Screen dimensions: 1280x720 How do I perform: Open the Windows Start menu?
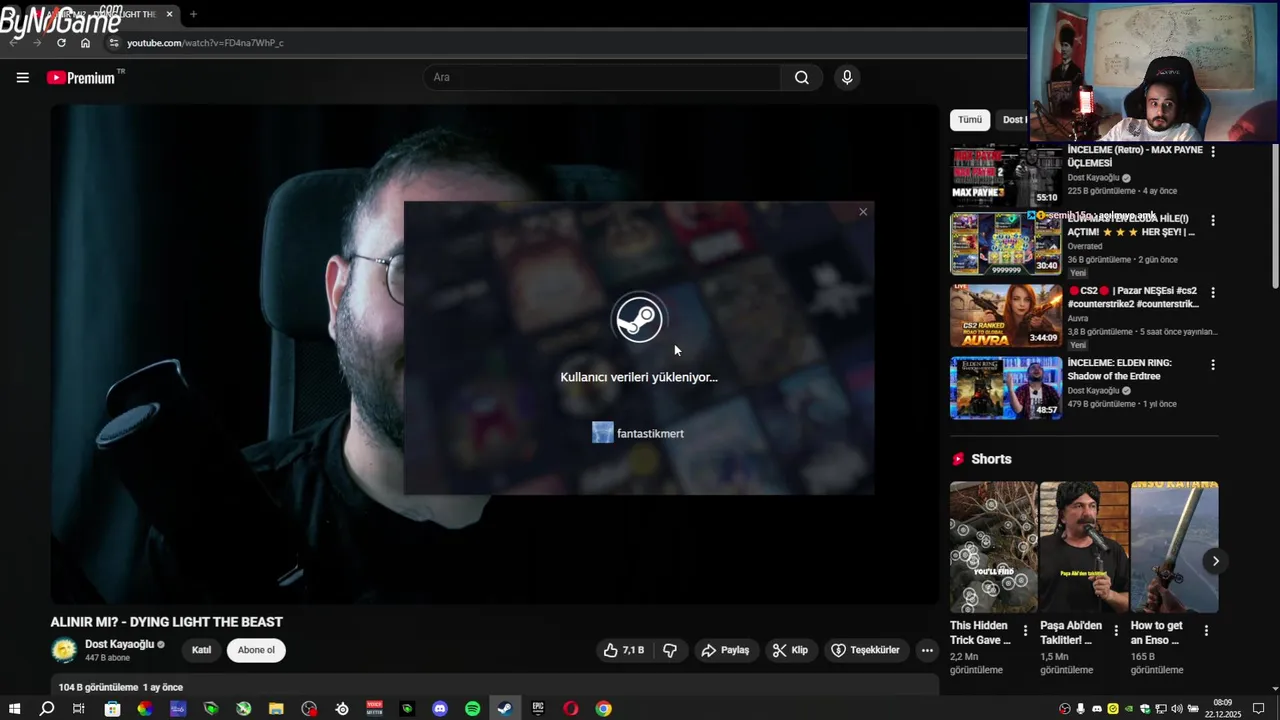[x=15, y=709]
